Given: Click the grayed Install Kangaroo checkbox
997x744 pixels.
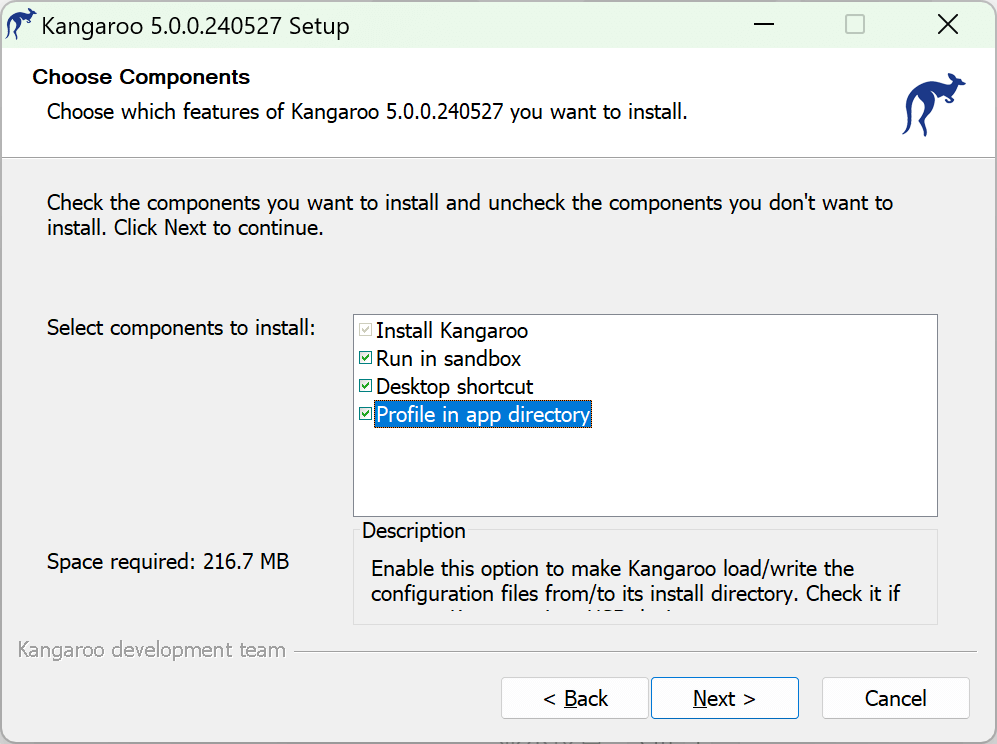Looking at the screenshot, I should pos(365,330).
